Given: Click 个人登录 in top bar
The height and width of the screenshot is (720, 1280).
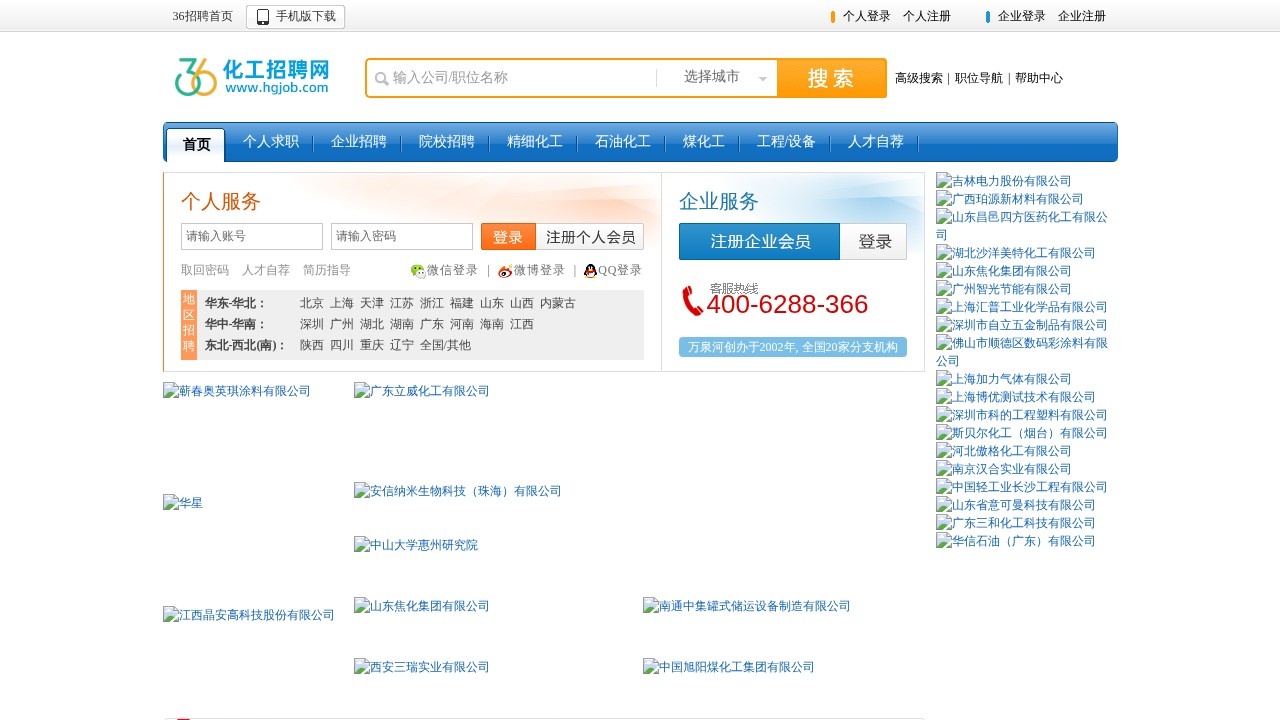Looking at the screenshot, I should pyautogui.click(x=866, y=16).
